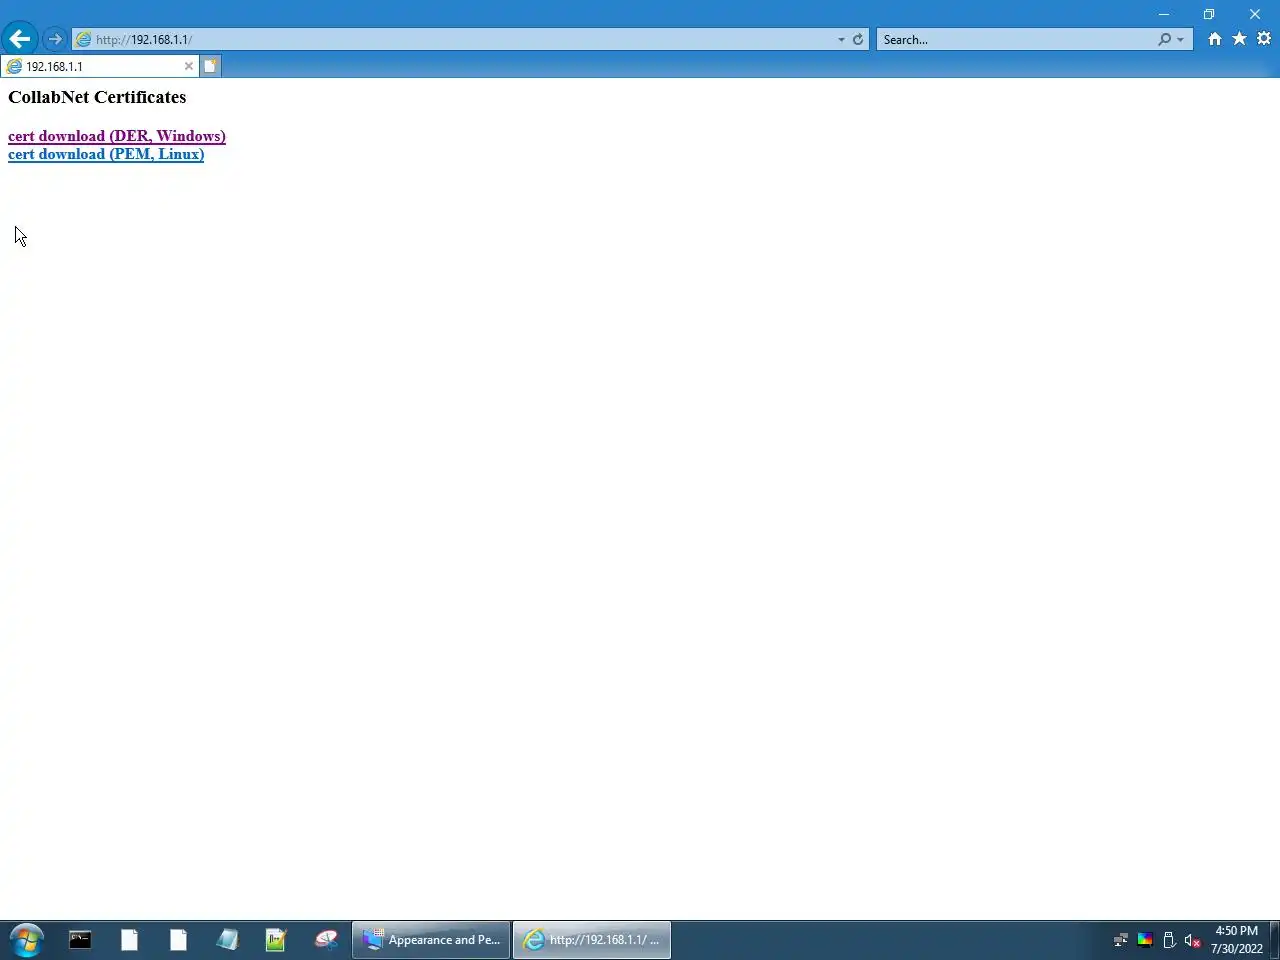This screenshot has width=1280, height=960.
Task: Launch Command Prompt from the taskbar
Action: 80,940
